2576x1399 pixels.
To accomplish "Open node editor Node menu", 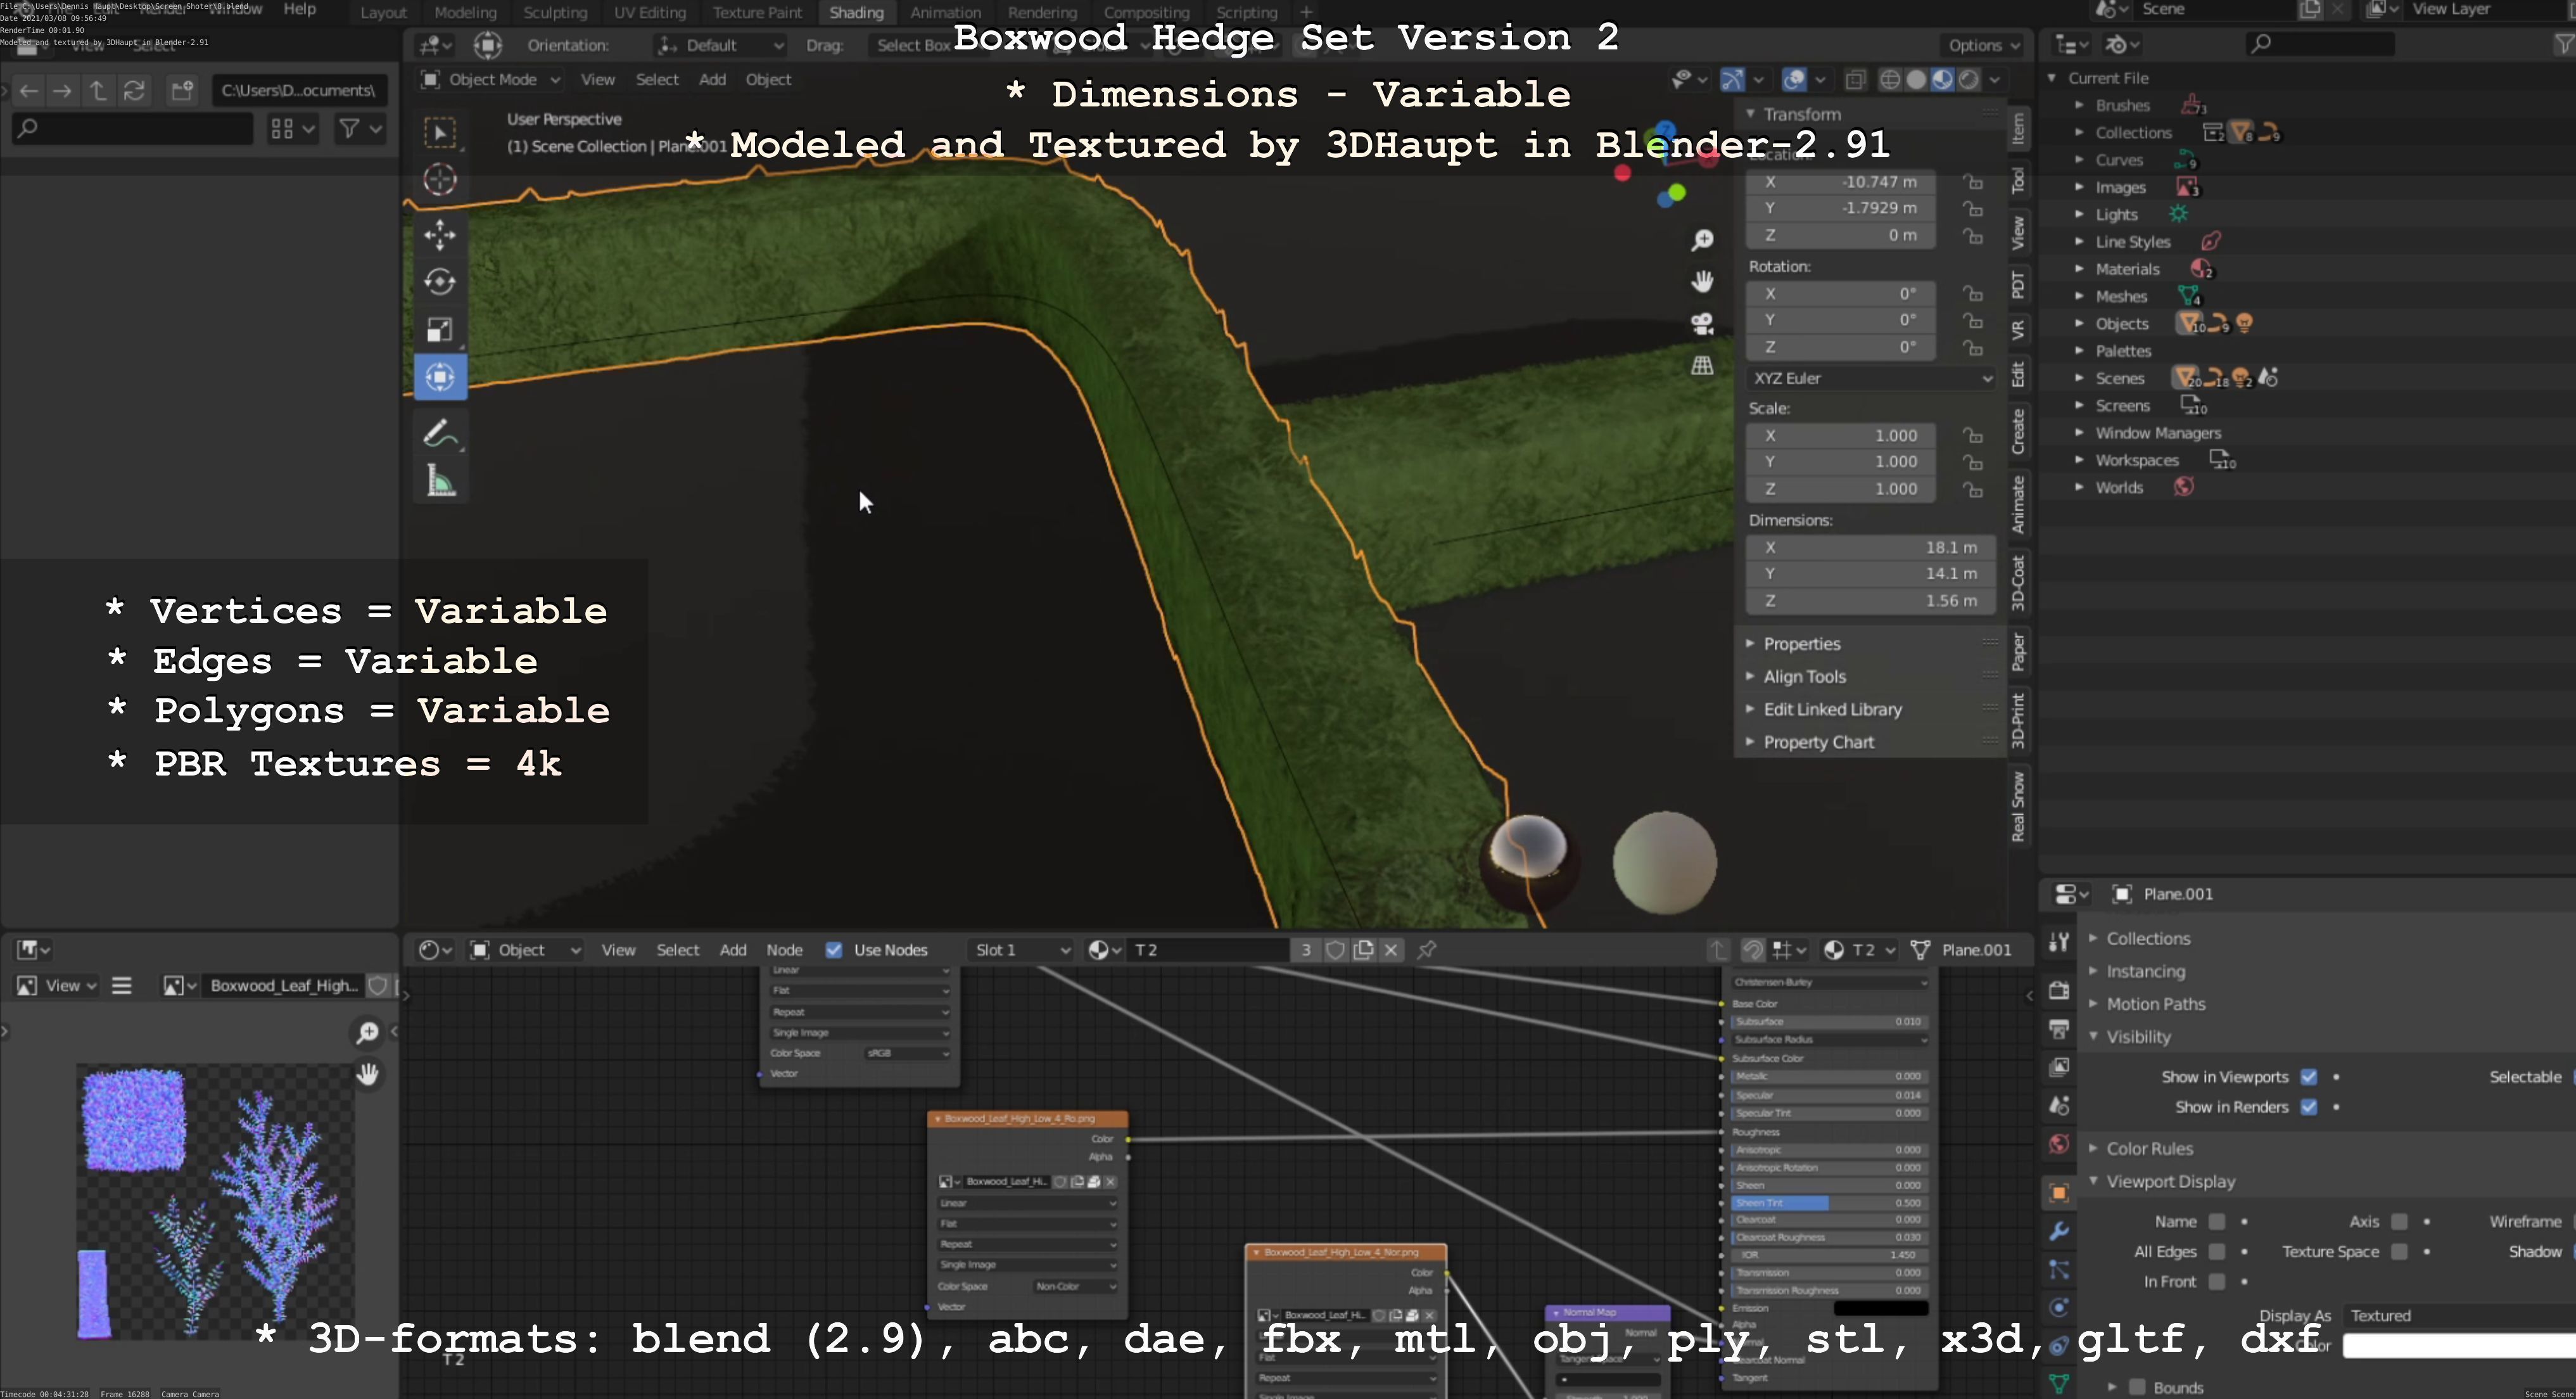I will click(x=784, y=950).
